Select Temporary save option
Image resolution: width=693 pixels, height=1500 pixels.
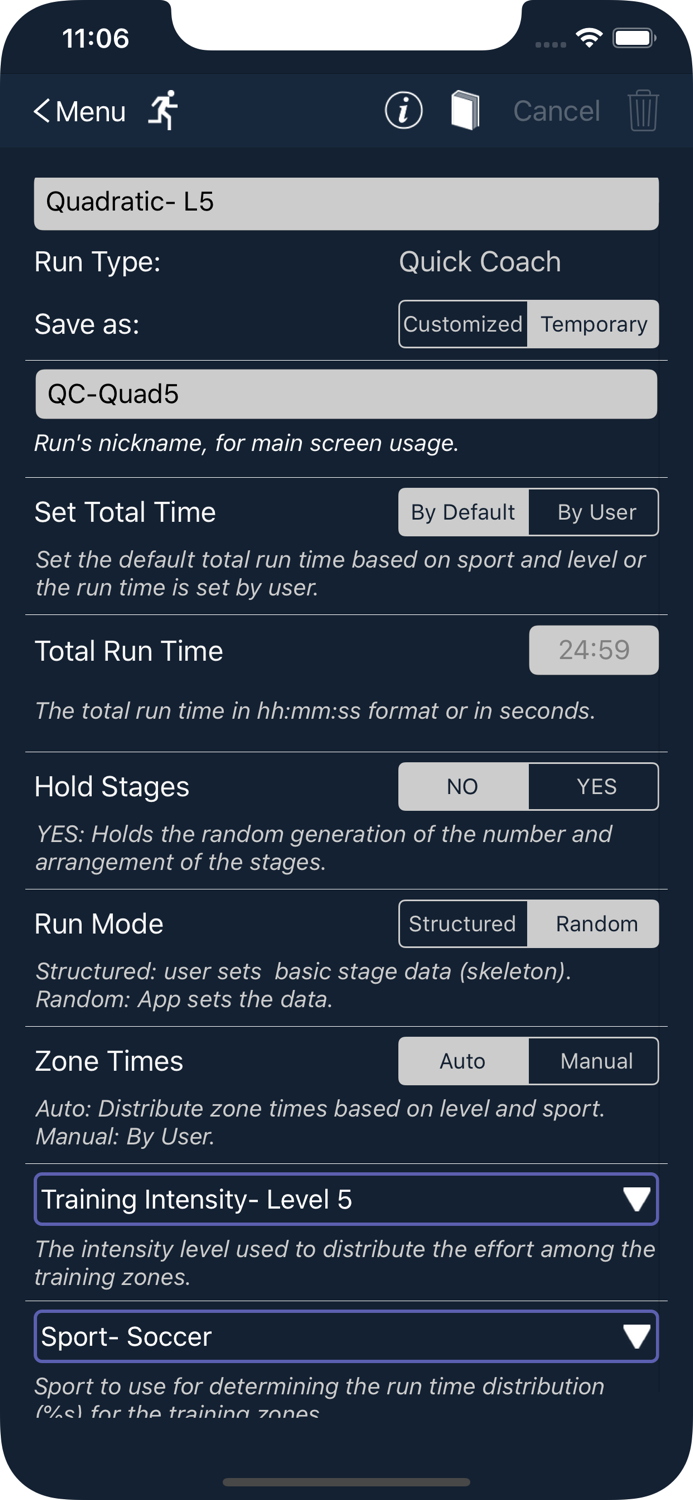594,324
